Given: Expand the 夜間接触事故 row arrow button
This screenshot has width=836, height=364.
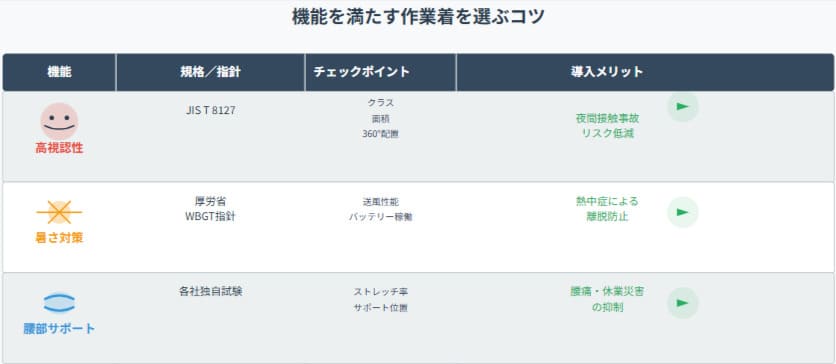Looking at the screenshot, I should (682, 107).
